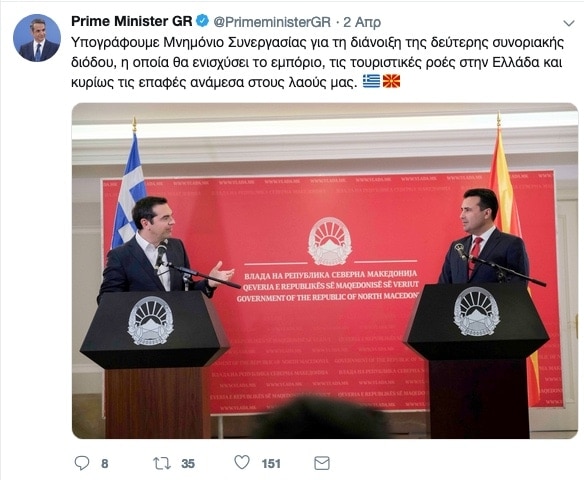Viewport: 584px width, 480px height.
Task: Open the @PrimeministerGR handle link
Action: pyautogui.click(x=272, y=22)
